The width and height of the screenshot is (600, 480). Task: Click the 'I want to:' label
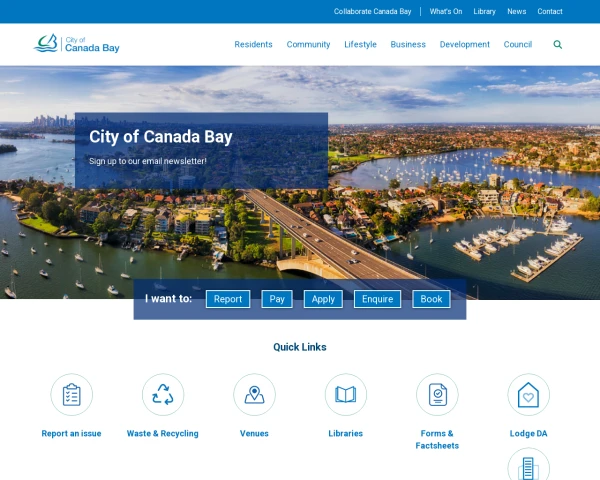(x=168, y=299)
